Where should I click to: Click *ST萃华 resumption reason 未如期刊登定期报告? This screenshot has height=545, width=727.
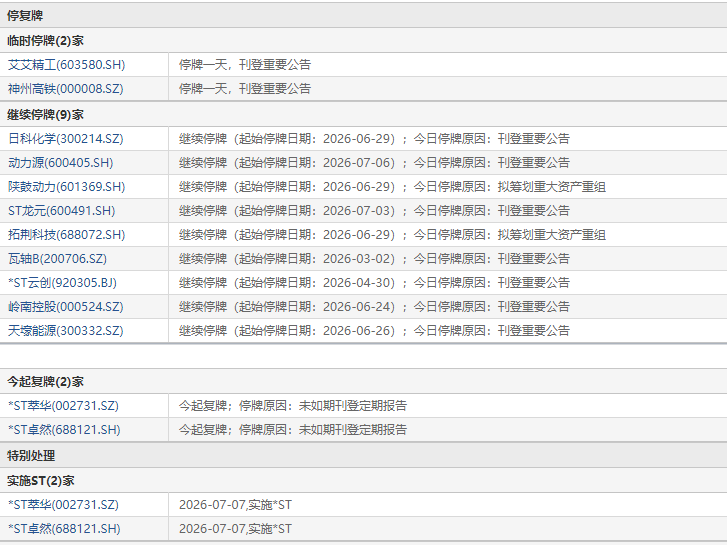coord(293,406)
